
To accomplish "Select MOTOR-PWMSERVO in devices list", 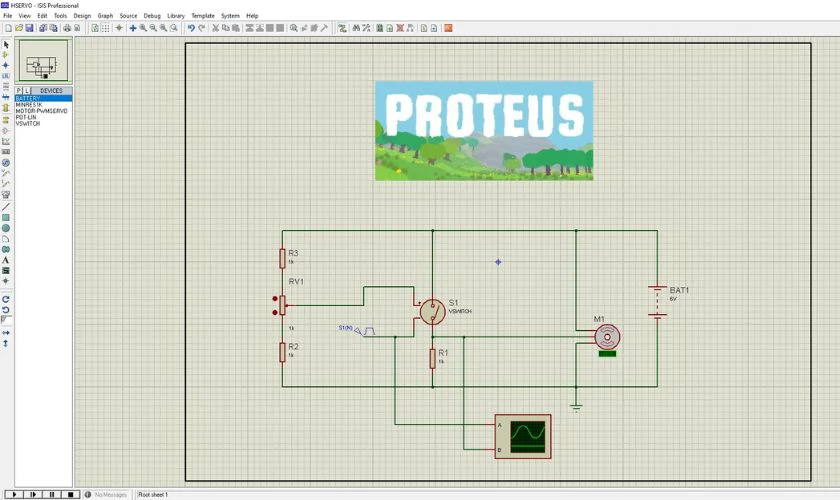I will tap(43, 111).
